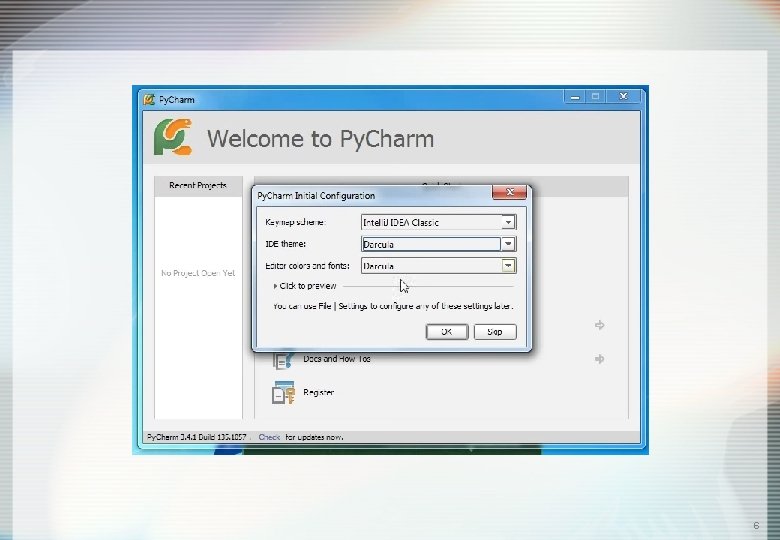The height and width of the screenshot is (540, 780).
Task: Open the IDE theme dropdown arrow
Action: click(508, 244)
